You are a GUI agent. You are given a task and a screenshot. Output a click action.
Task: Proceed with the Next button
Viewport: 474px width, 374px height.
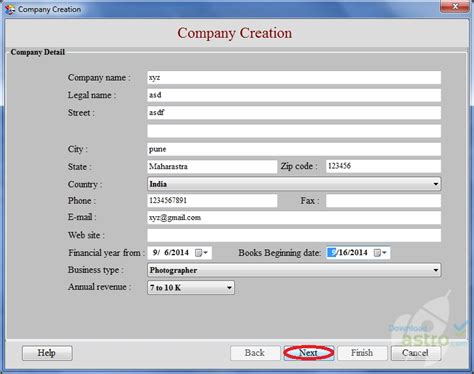click(309, 353)
